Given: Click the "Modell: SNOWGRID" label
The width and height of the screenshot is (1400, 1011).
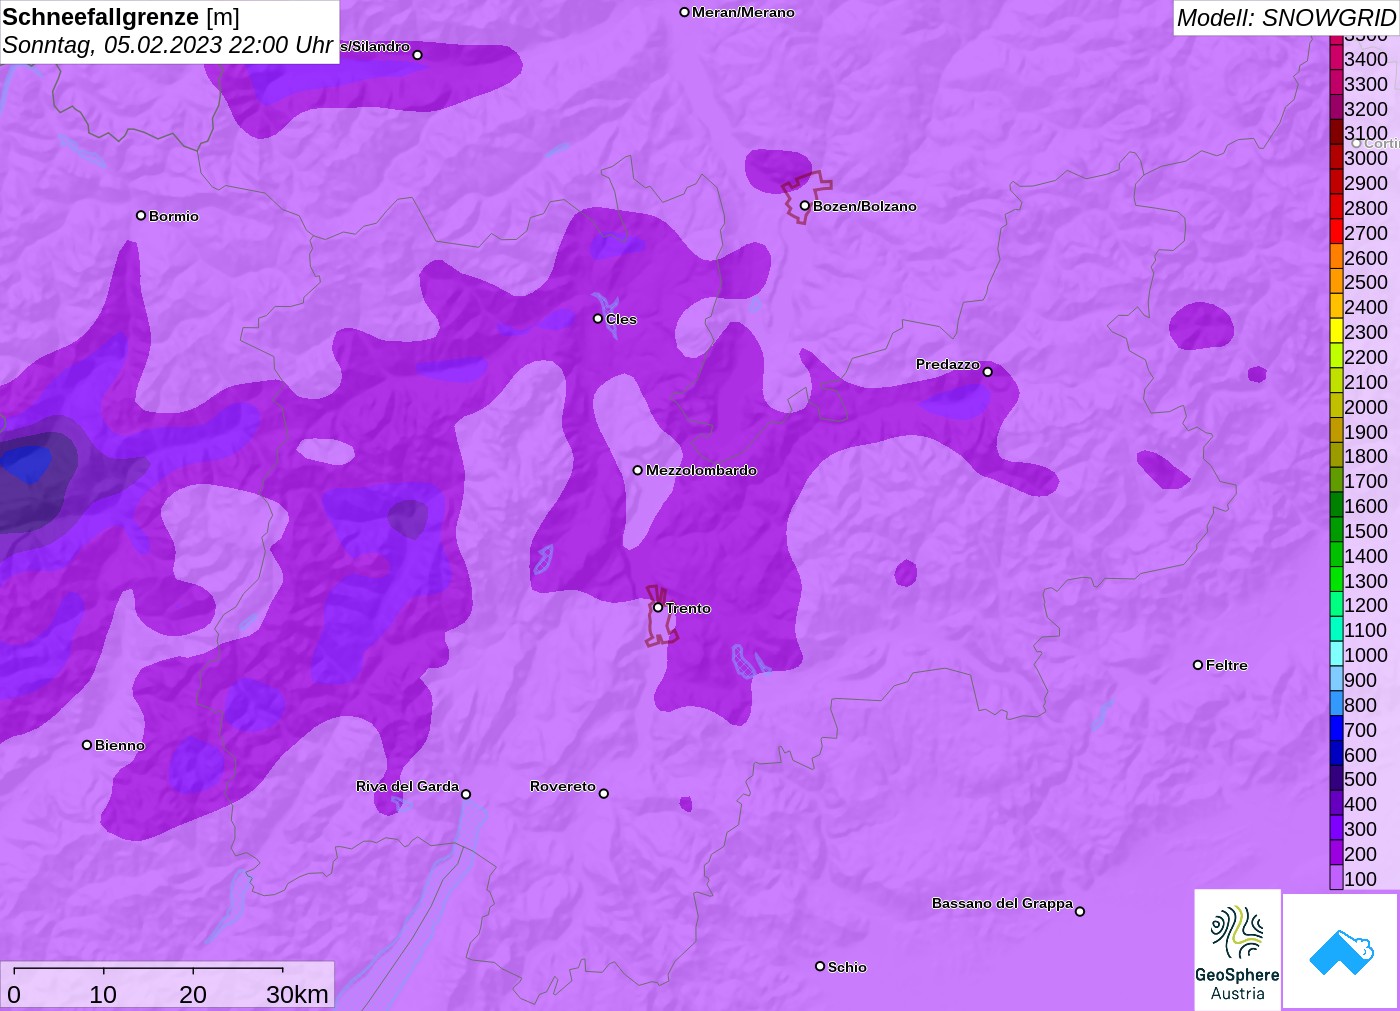Looking at the screenshot, I should pyautogui.click(x=1286, y=18).
